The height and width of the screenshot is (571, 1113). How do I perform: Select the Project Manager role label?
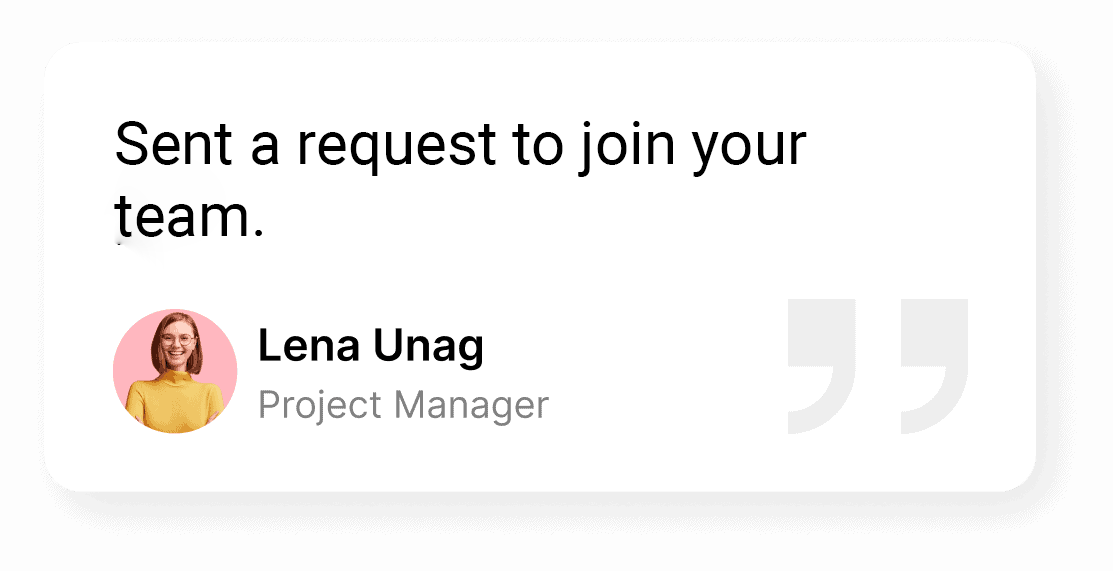tap(403, 406)
